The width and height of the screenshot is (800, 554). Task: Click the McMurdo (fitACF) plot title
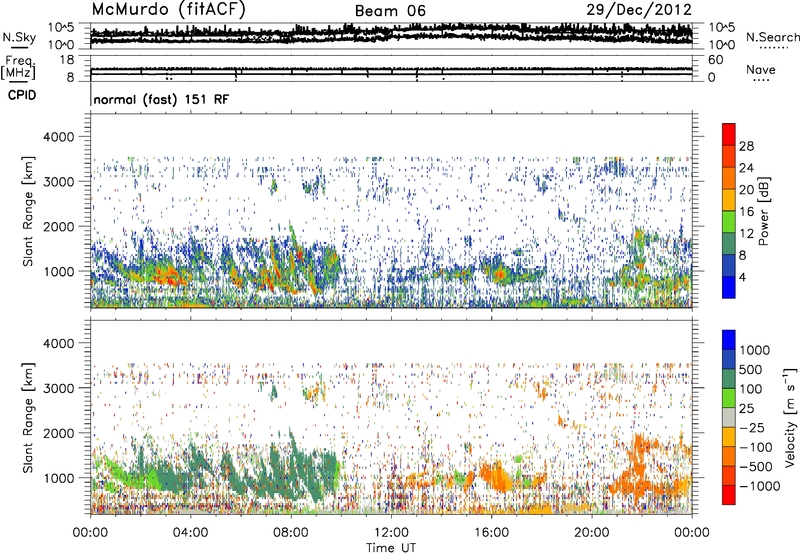tap(168, 9)
